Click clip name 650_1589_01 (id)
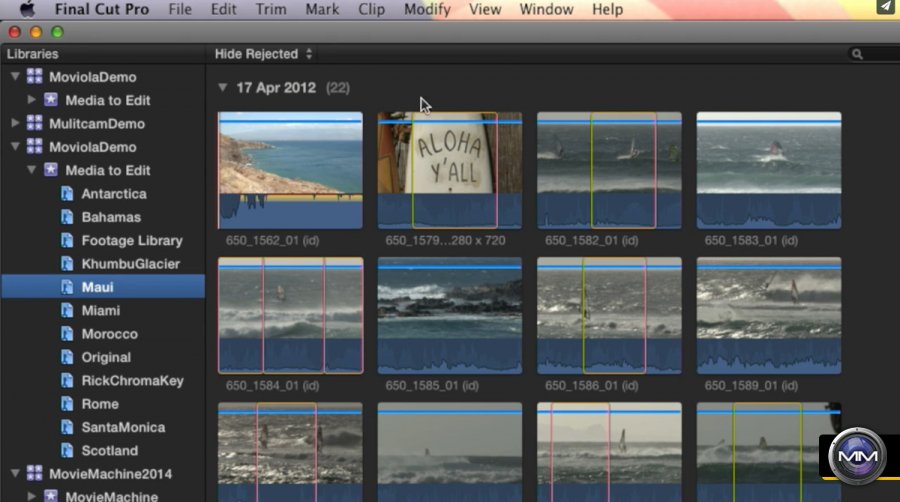This screenshot has height=502, width=900. click(x=751, y=386)
